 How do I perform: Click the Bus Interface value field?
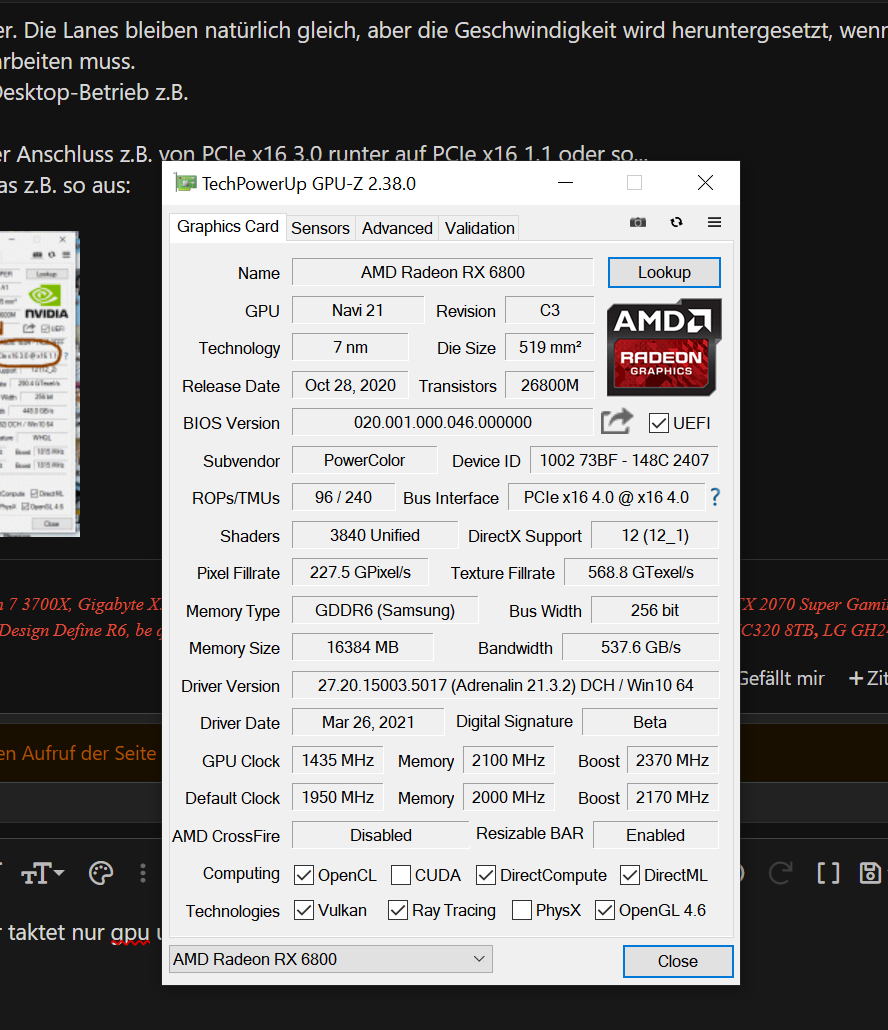tap(606, 497)
